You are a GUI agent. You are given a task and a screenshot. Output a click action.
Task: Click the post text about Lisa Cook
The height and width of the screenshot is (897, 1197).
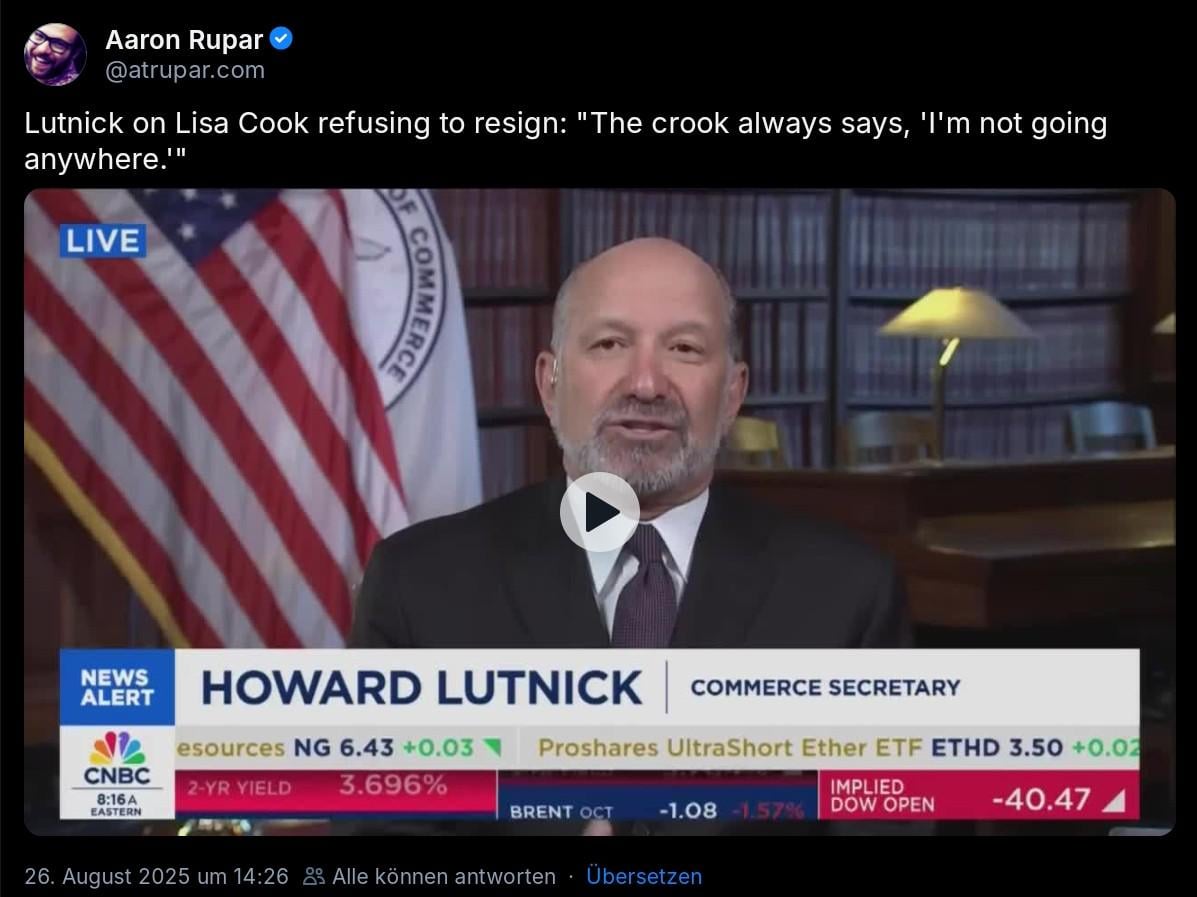566,140
